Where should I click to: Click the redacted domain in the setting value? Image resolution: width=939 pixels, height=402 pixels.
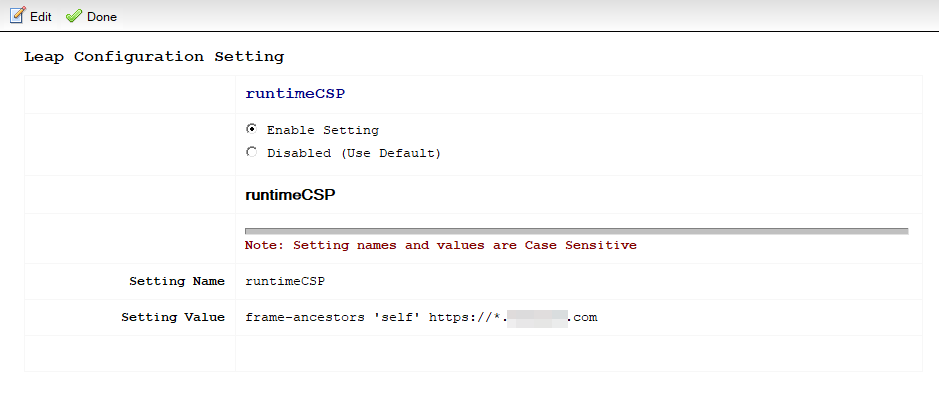537,317
